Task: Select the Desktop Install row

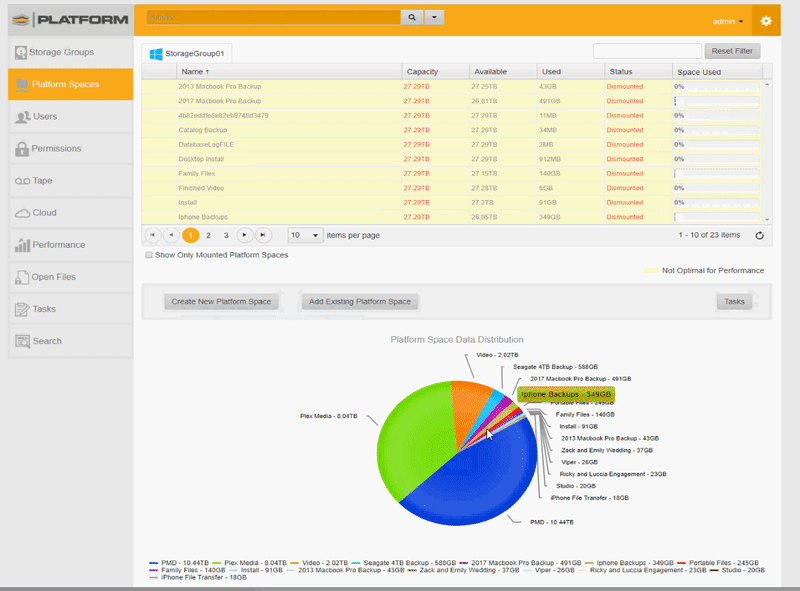Action: pos(453,159)
